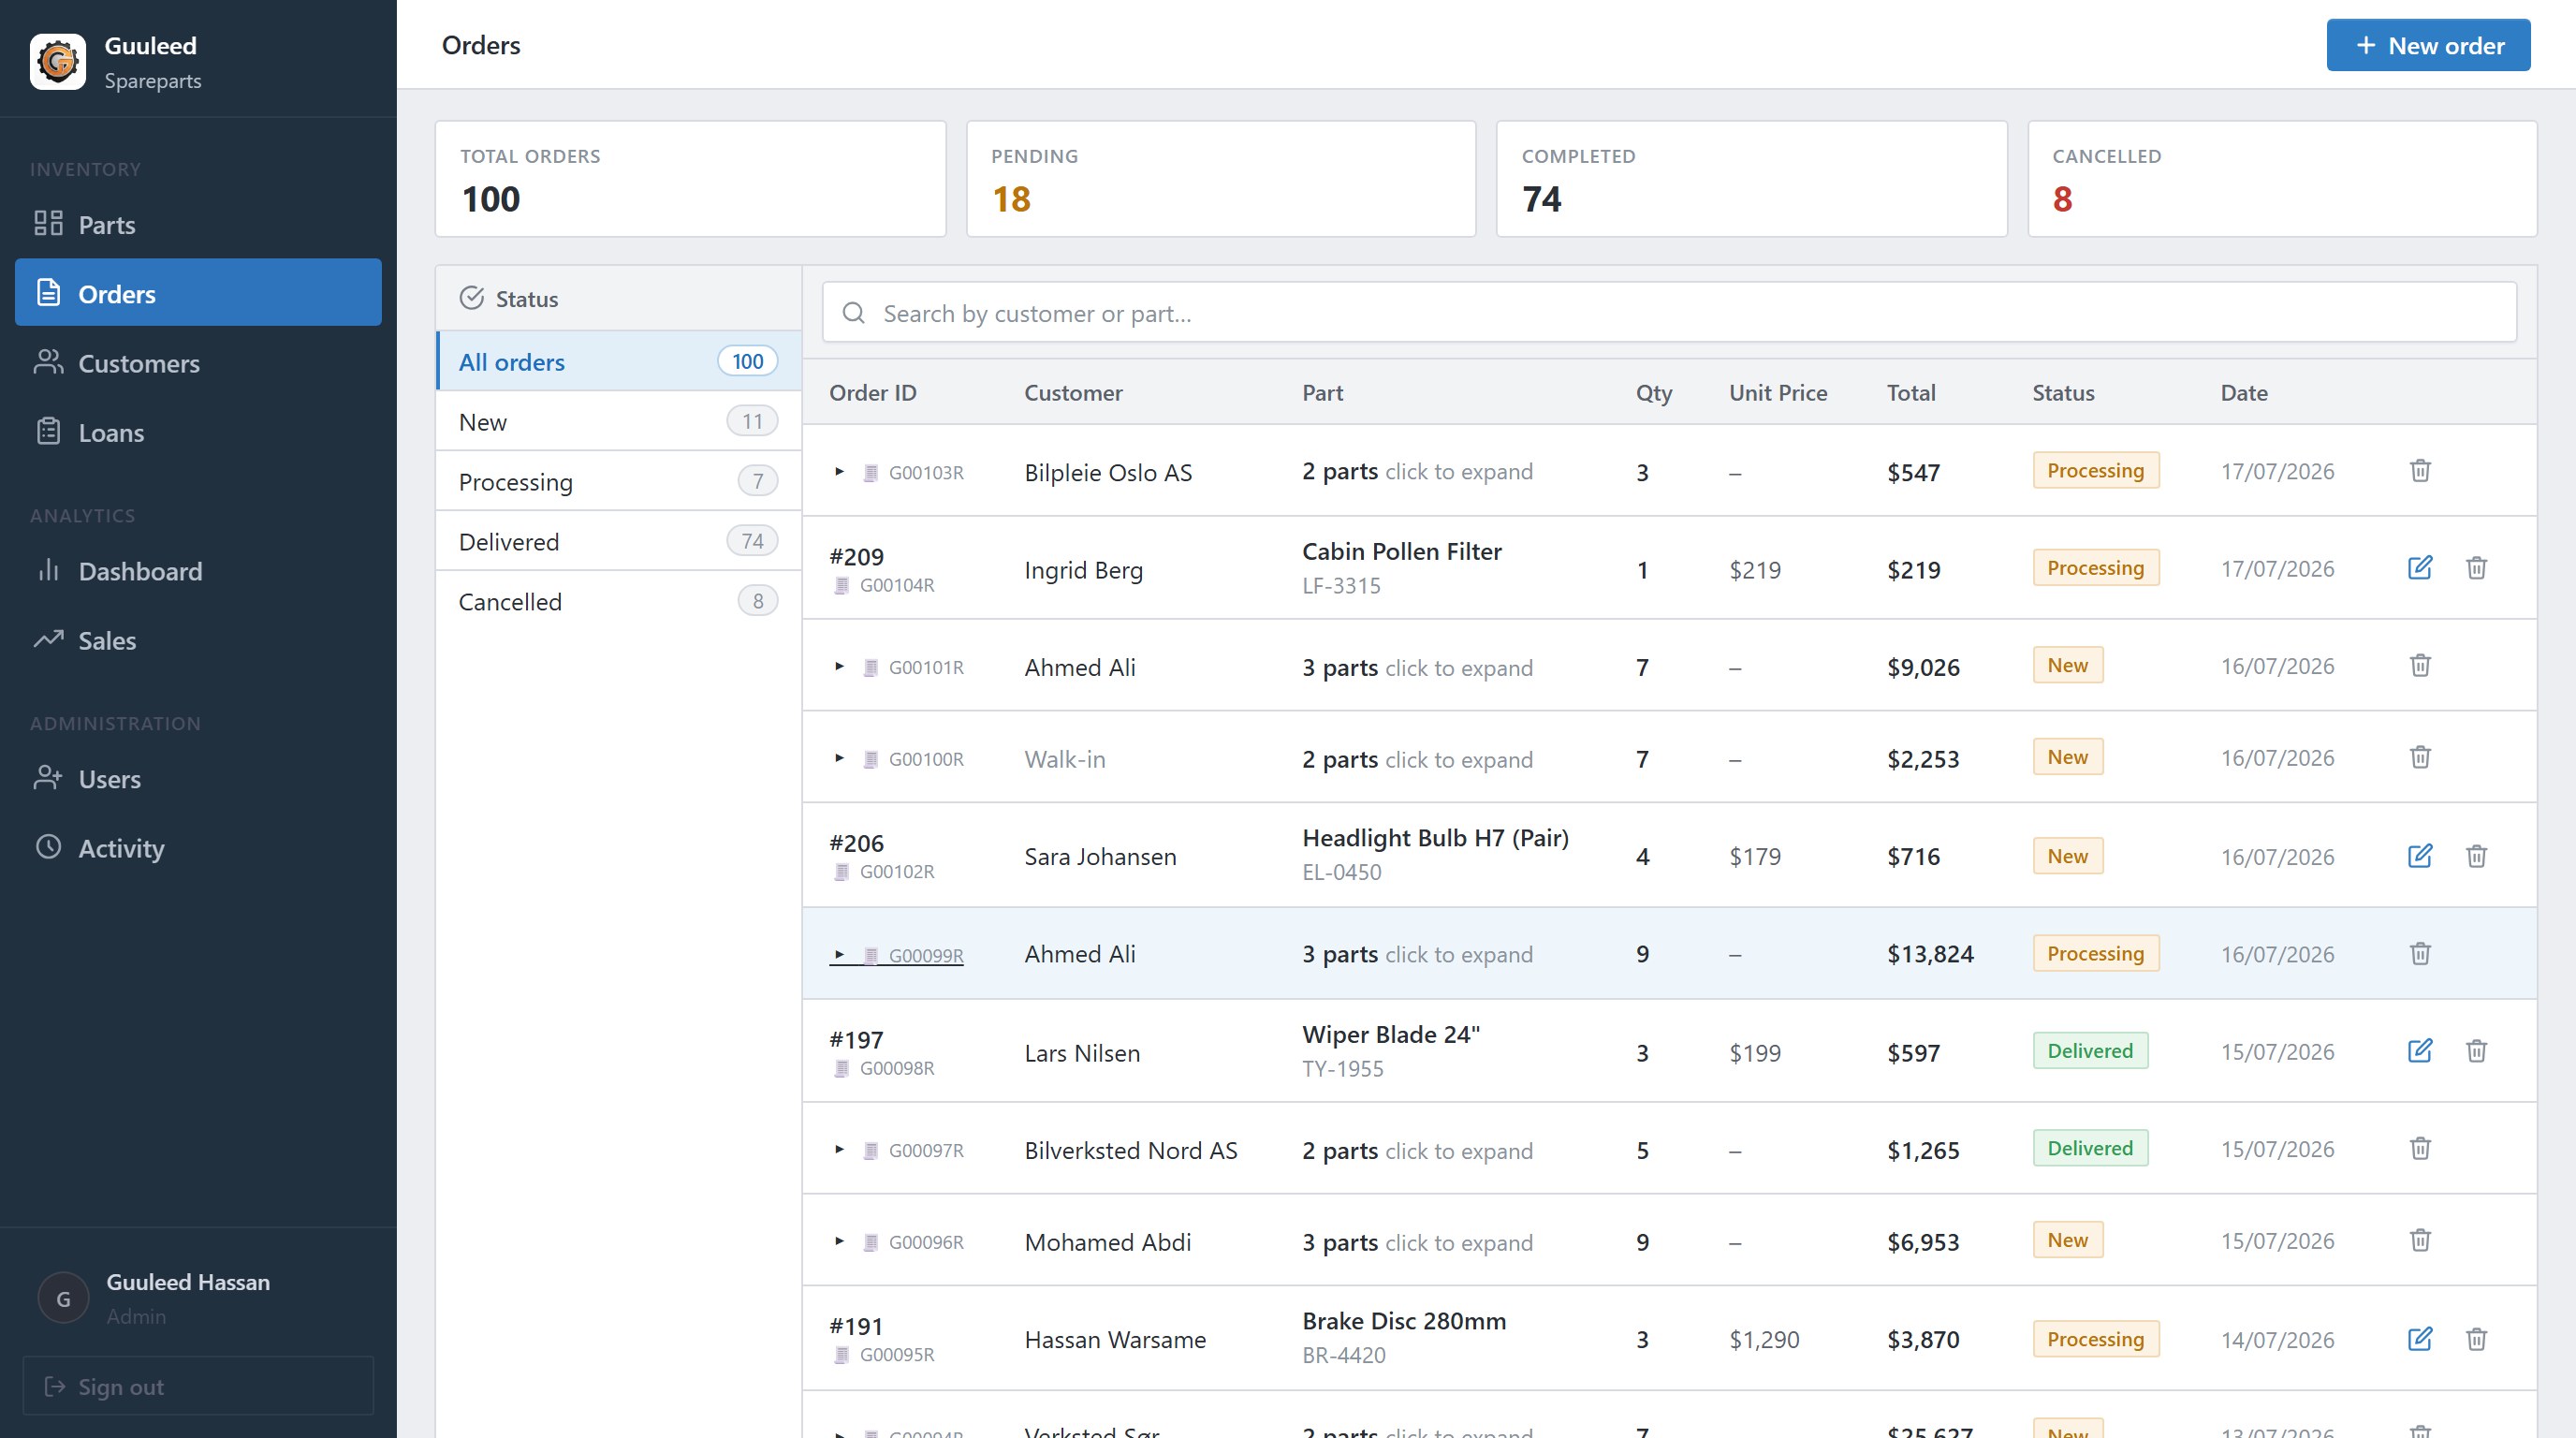Open the analytics Dashboard

click(198, 571)
